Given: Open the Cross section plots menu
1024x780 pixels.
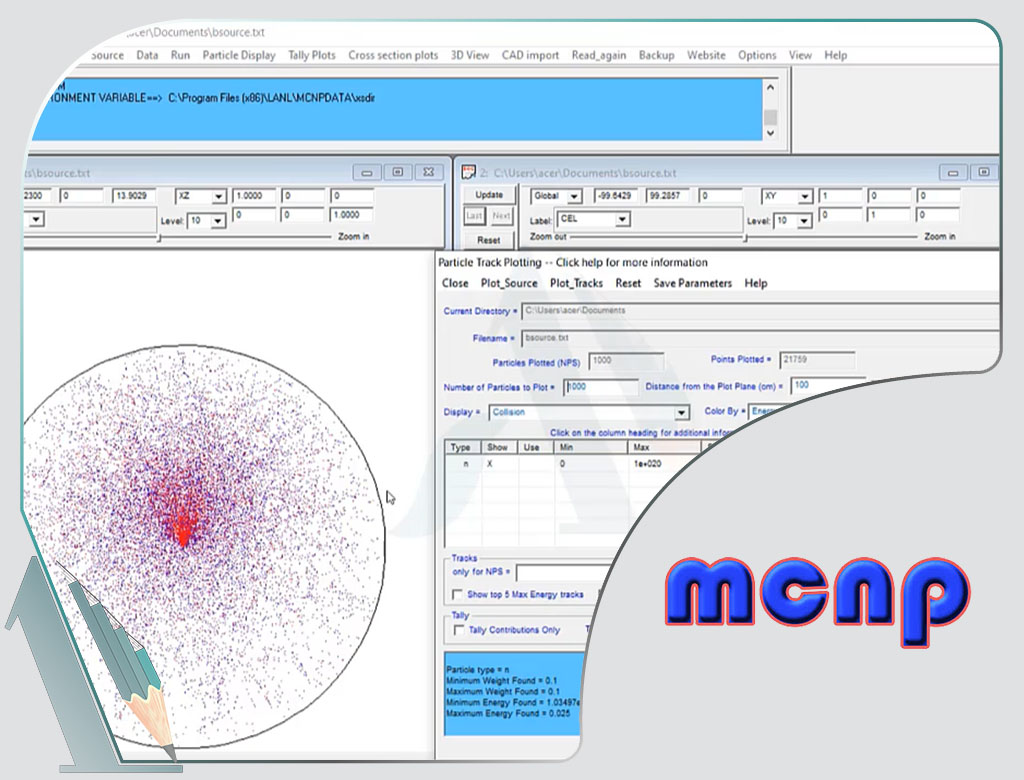Looking at the screenshot, I should point(393,56).
